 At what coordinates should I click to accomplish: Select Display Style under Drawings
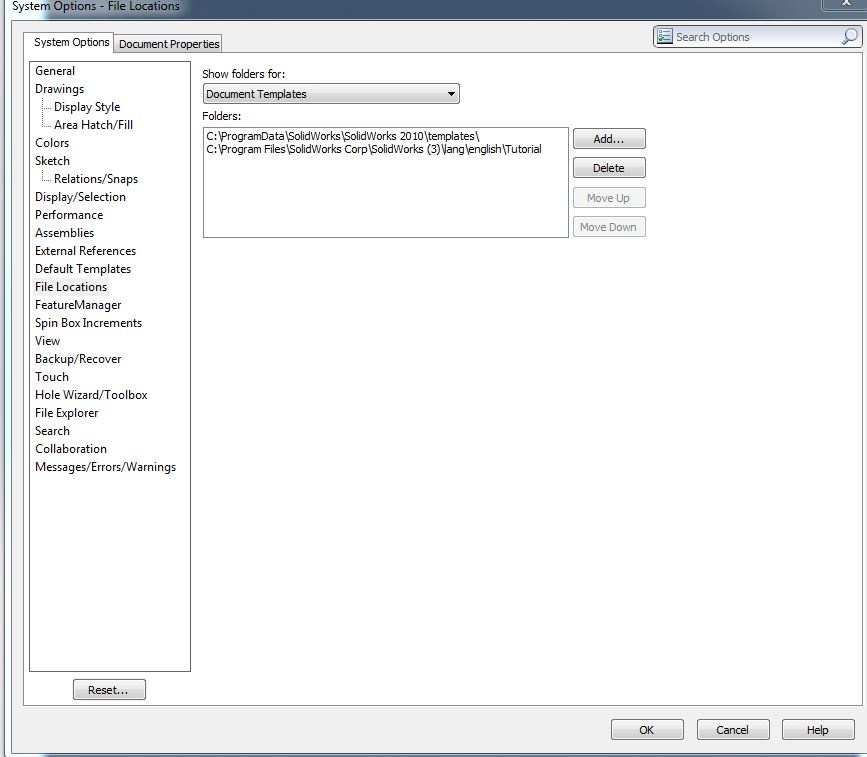[x=87, y=107]
